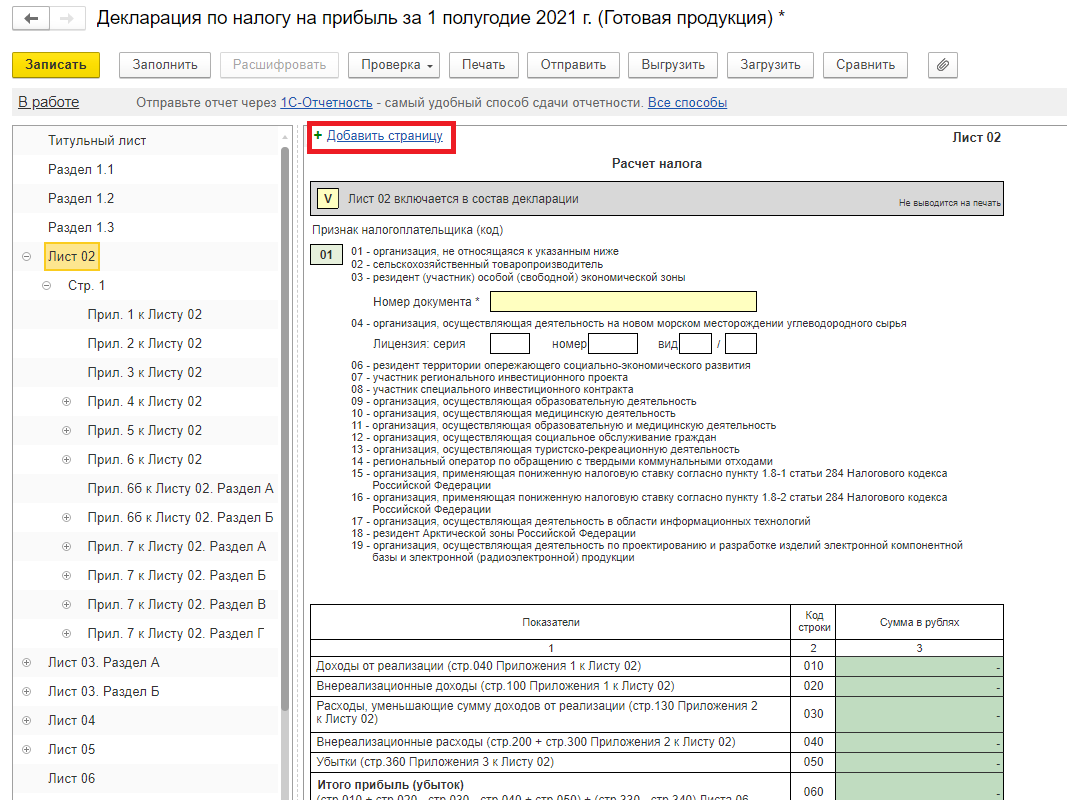This screenshot has width=1067, height=800.
Task: Open the Проверка dropdown menu
Action: pos(393,65)
